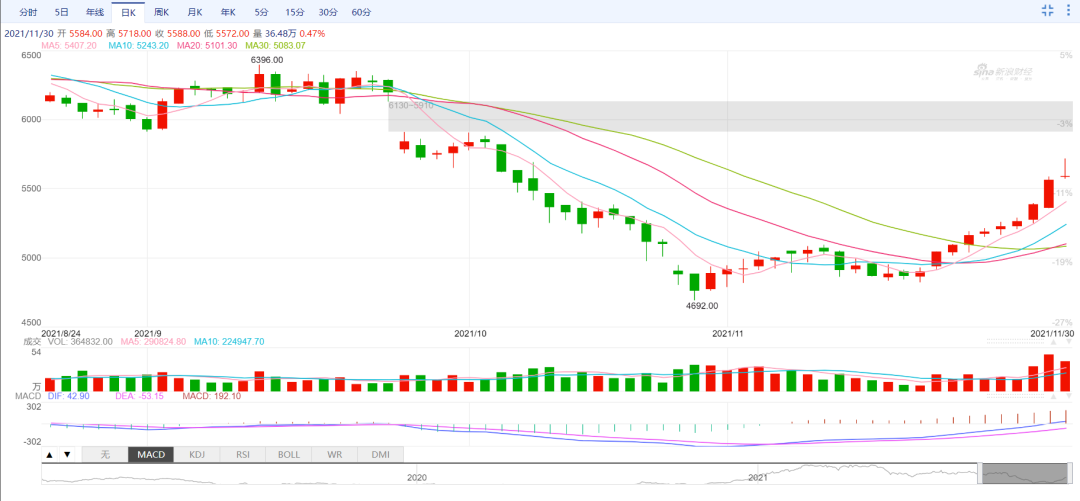Click the down arrow indicator button

pos(67,454)
